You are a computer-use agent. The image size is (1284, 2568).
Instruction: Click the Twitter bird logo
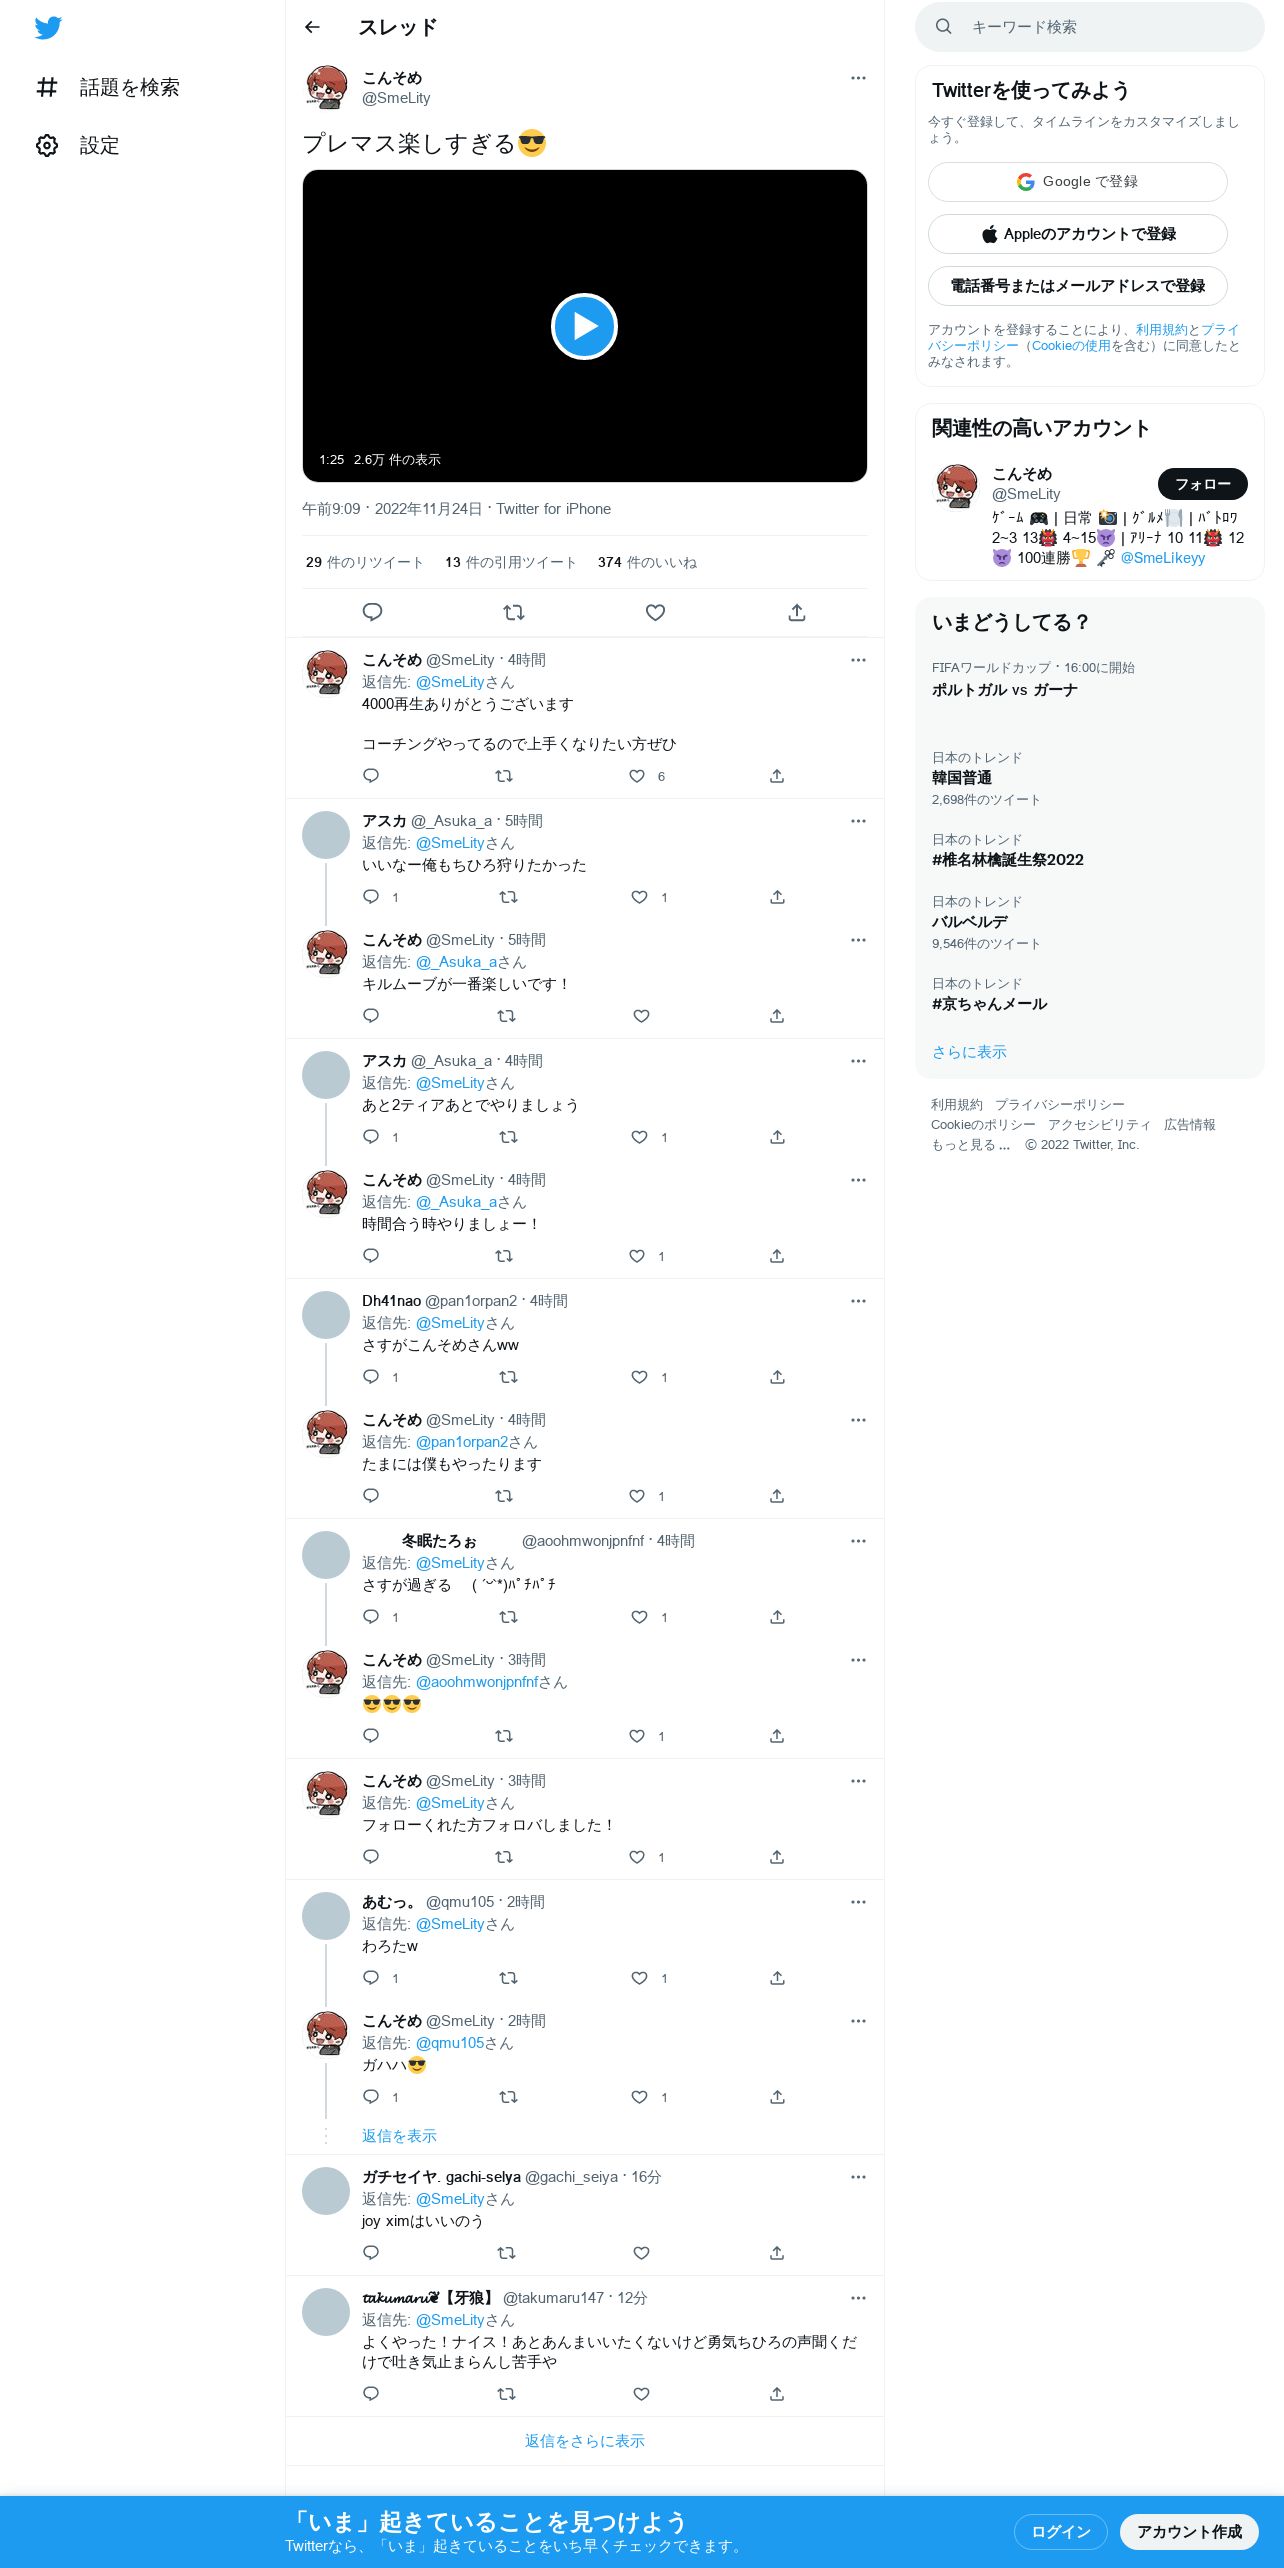click(x=48, y=28)
